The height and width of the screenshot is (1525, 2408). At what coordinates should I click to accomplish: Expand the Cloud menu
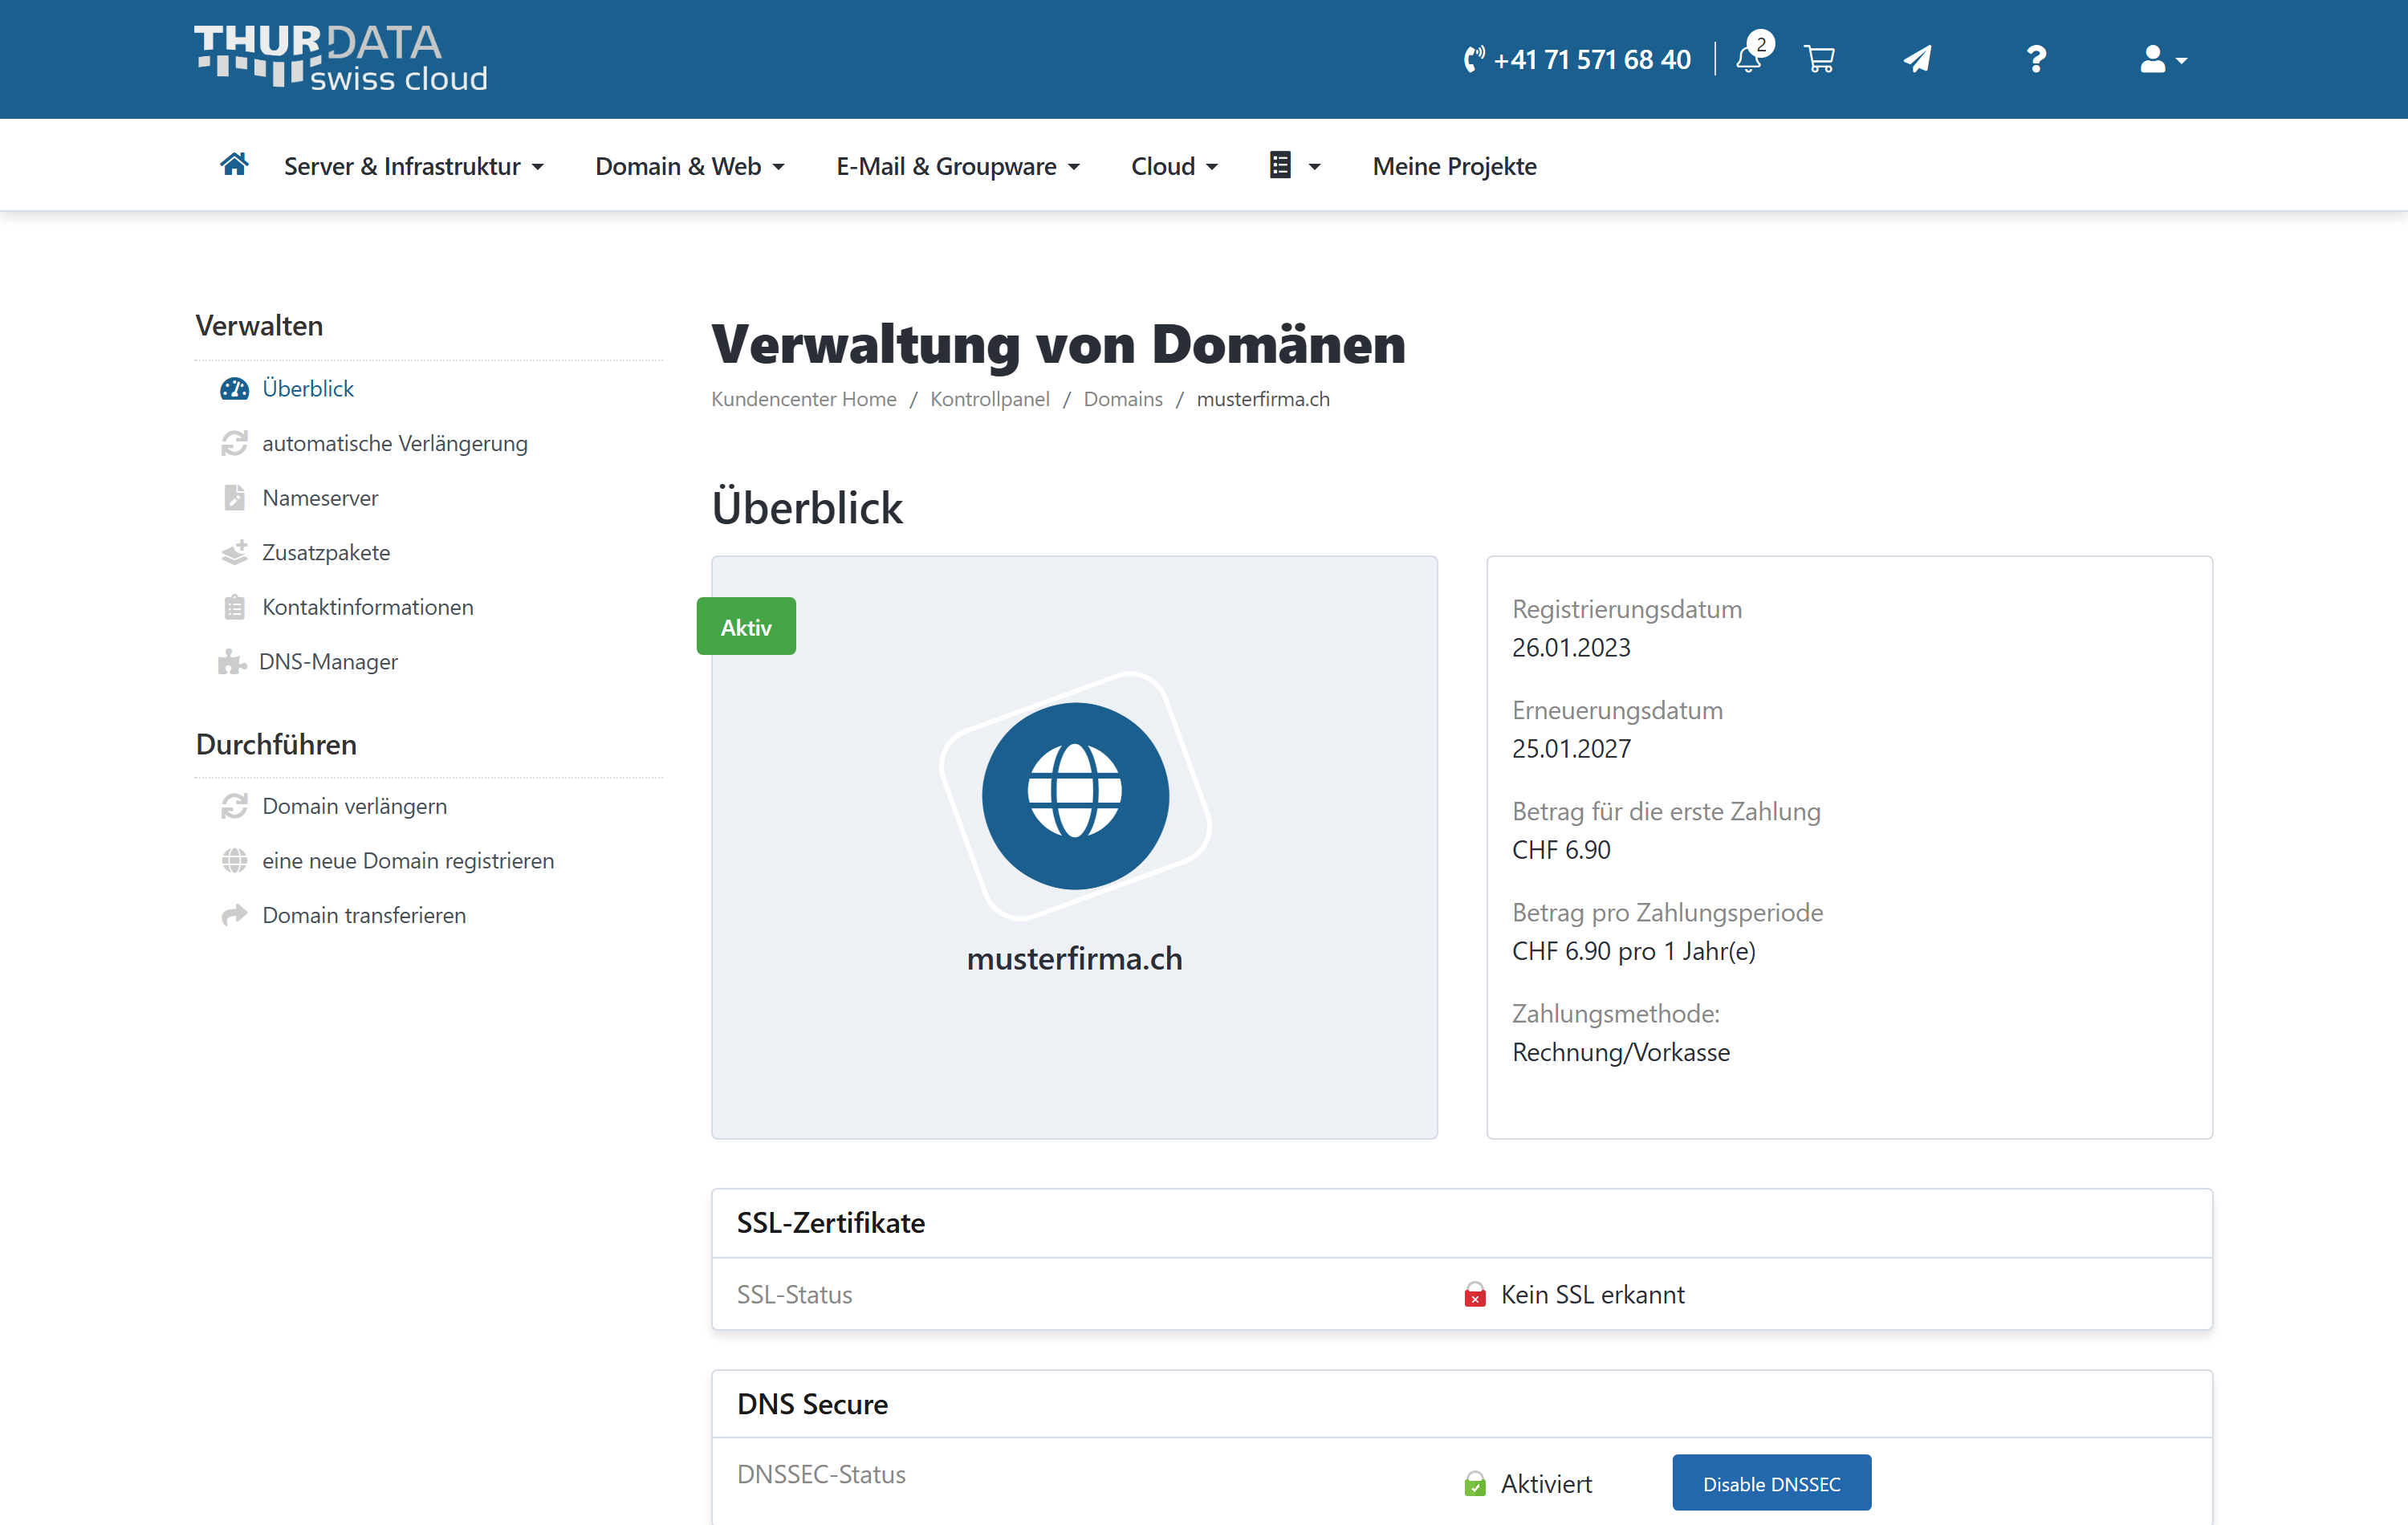click(1174, 166)
